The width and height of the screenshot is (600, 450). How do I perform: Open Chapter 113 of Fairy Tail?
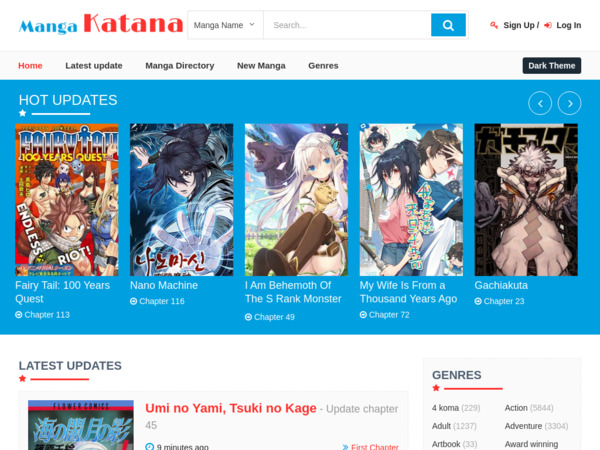(47, 315)
